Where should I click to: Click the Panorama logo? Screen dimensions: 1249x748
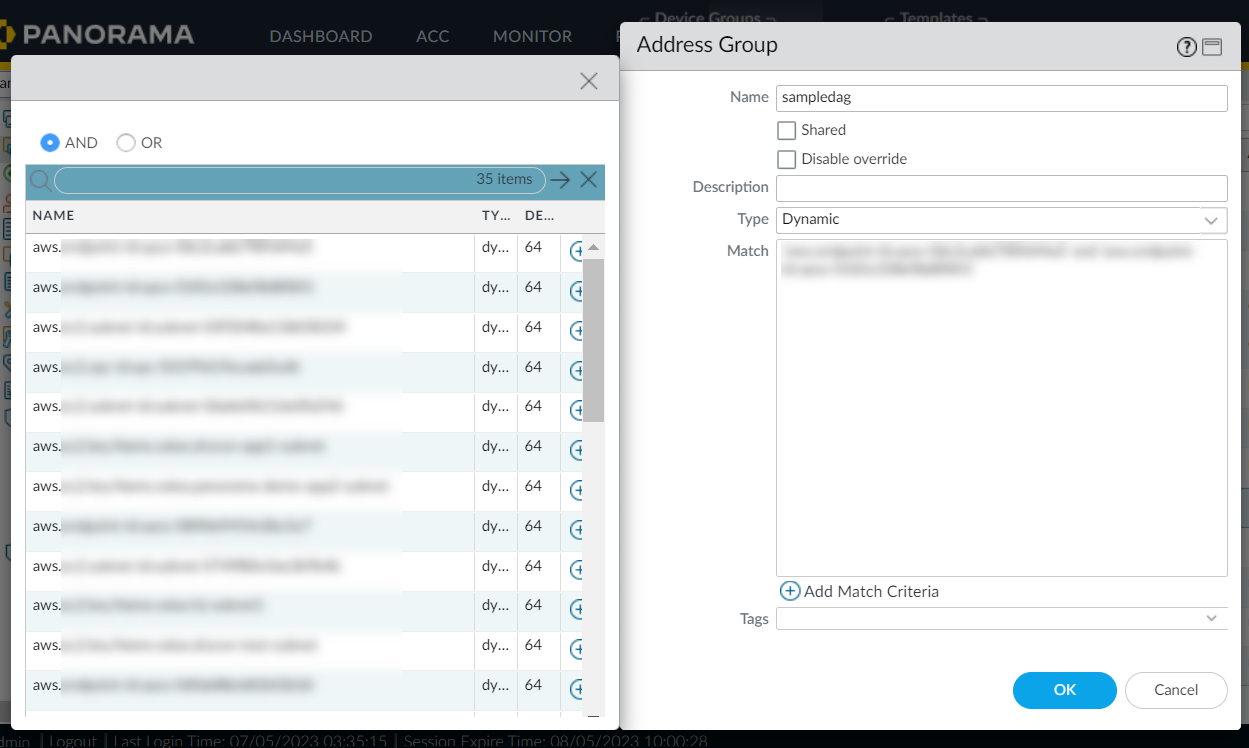[x=97, y=35]
